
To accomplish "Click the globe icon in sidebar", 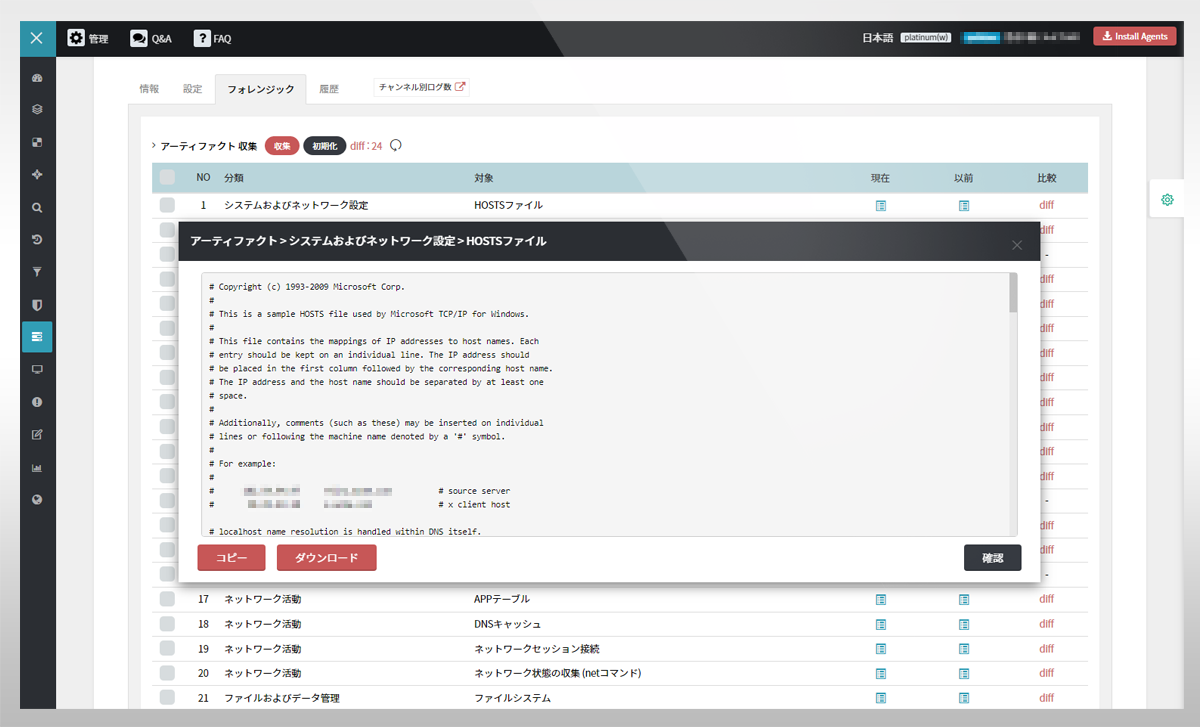I will pos(37,500).
